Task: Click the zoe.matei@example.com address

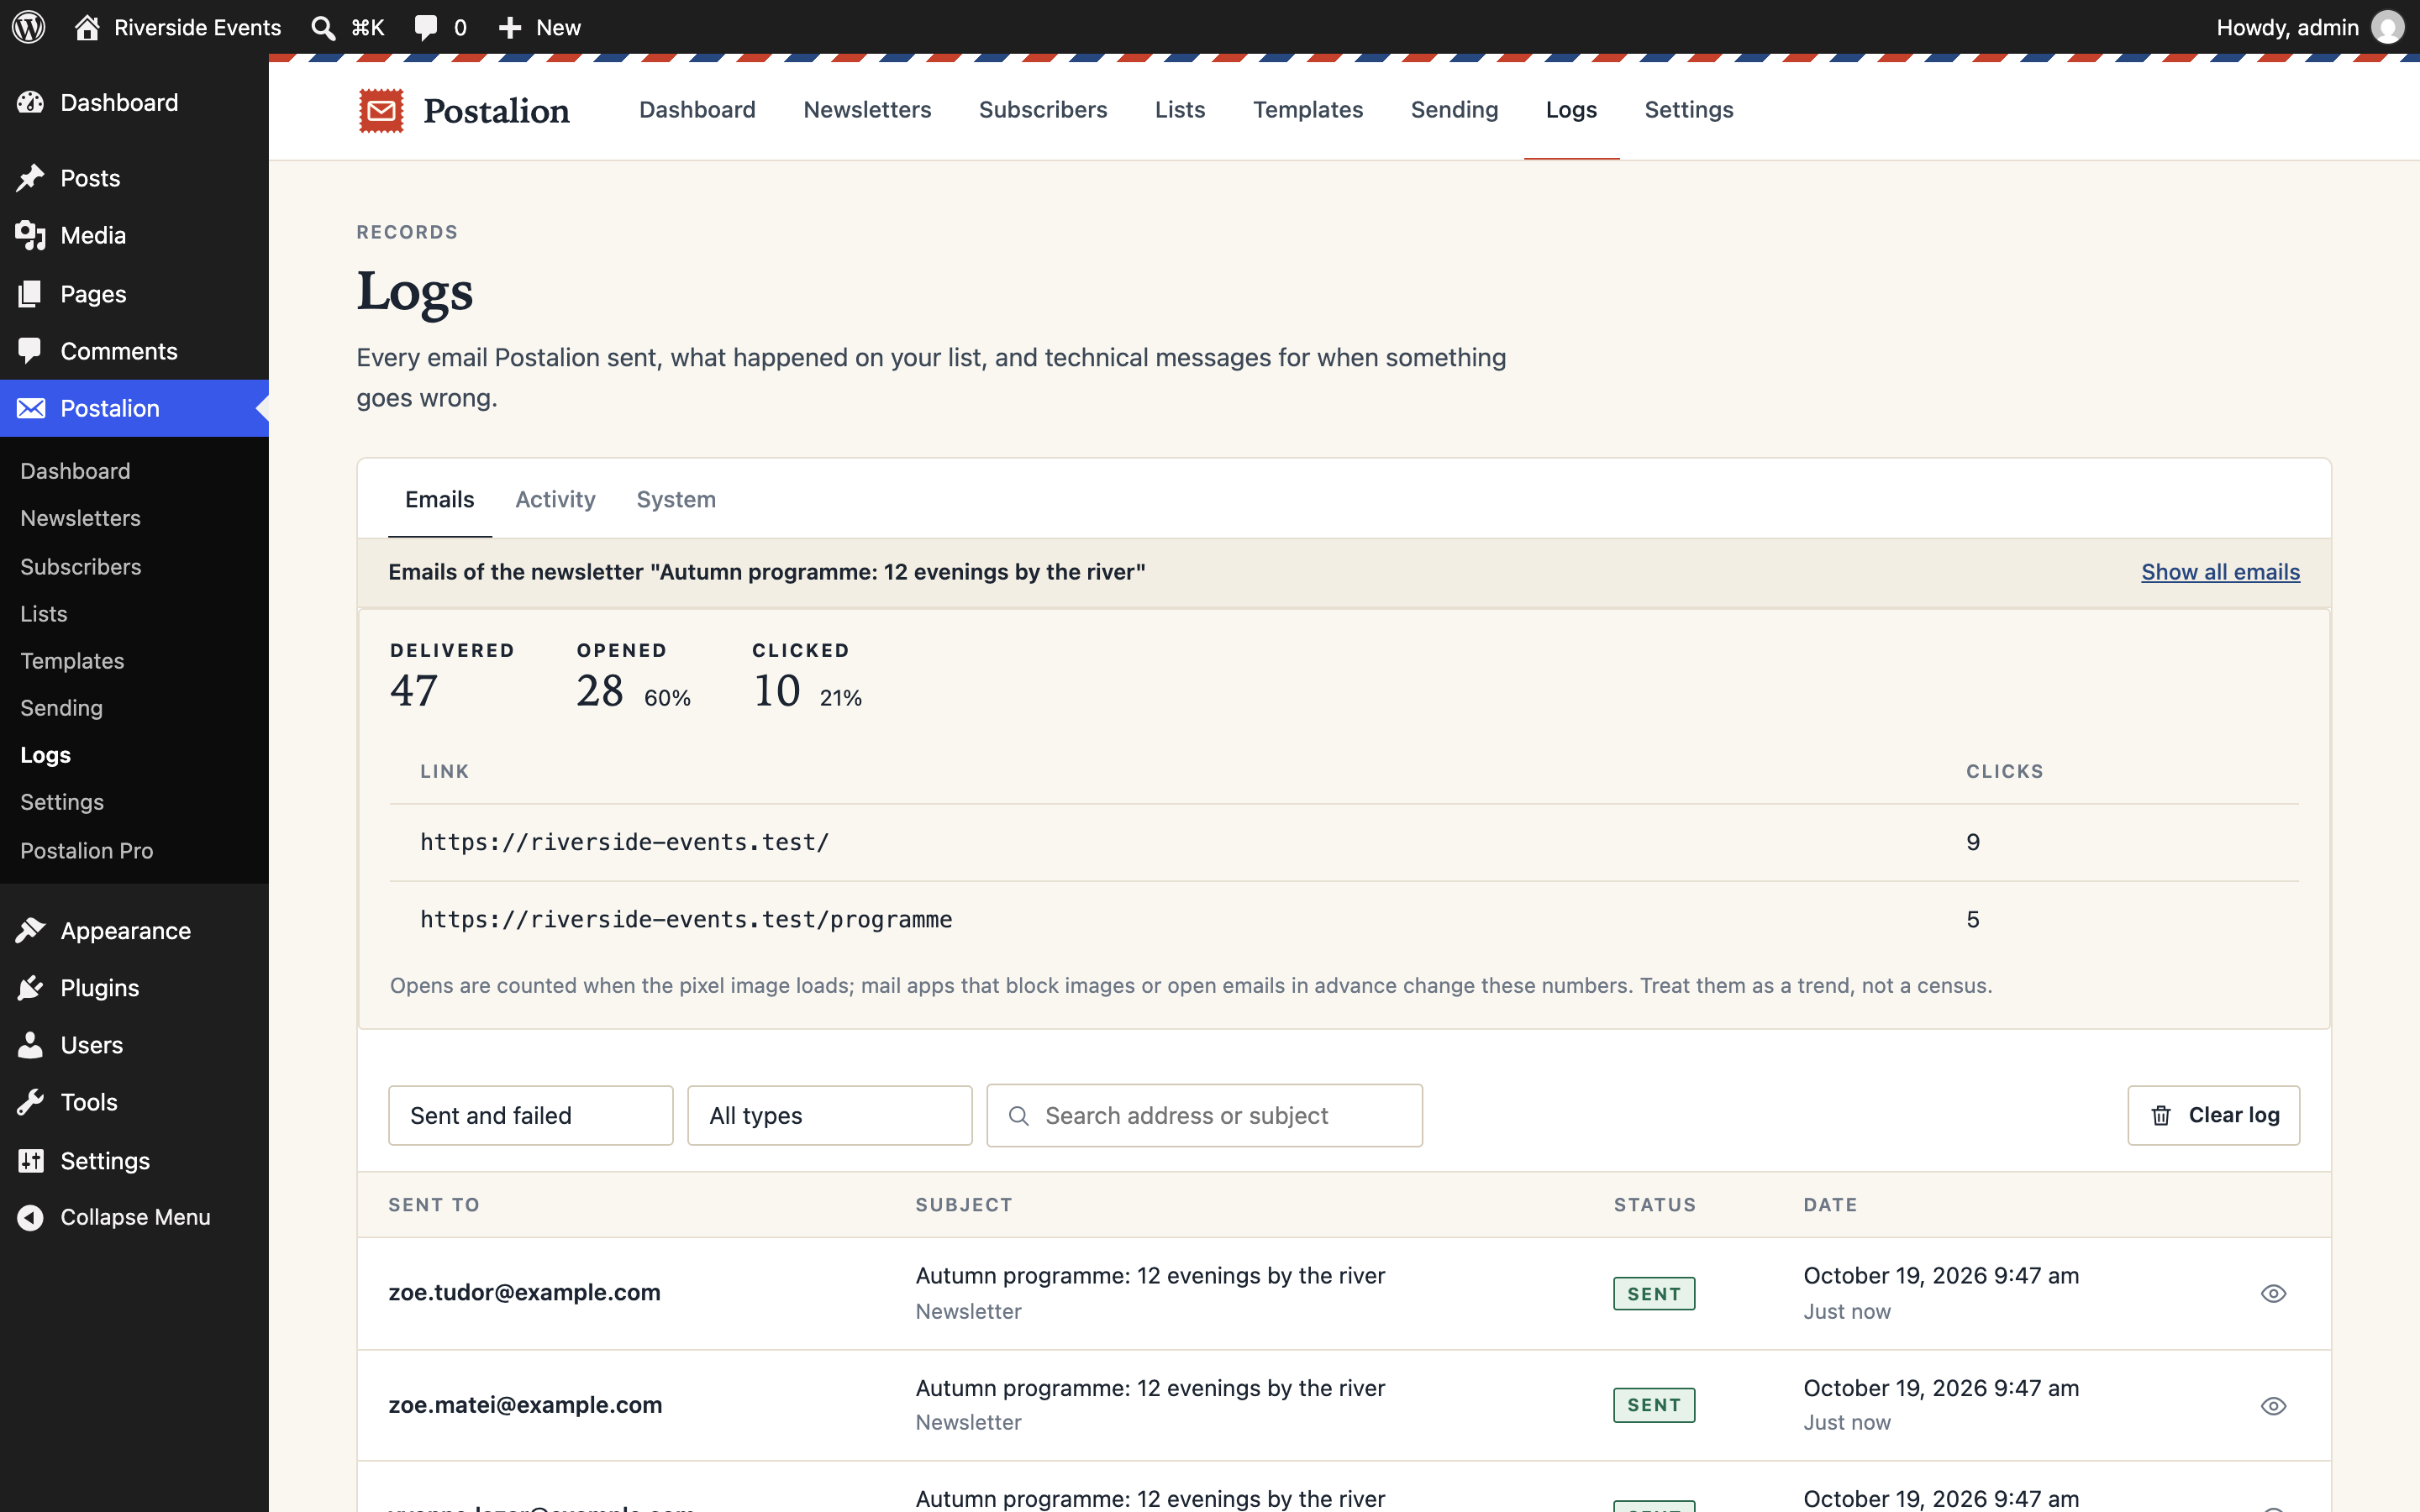Action: [x=525, y=1404]
